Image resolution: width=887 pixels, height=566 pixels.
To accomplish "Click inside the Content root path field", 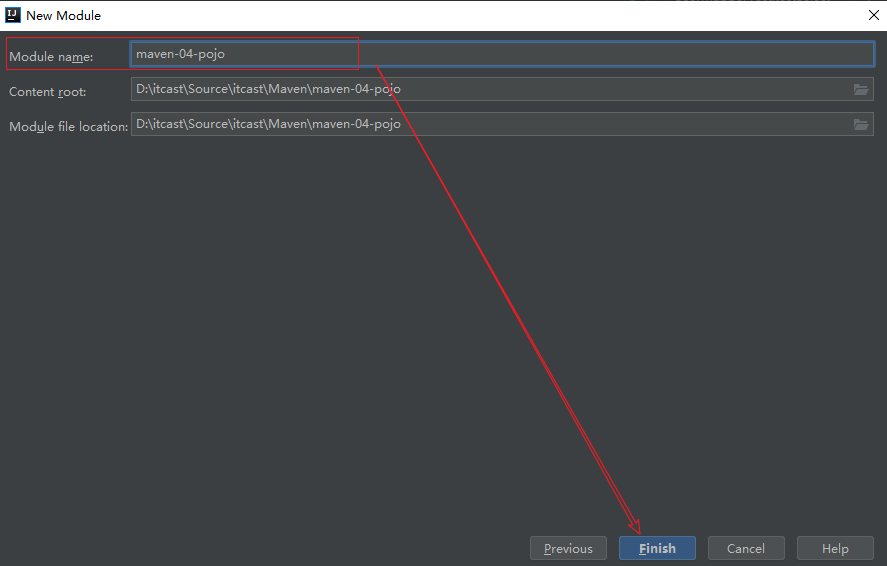I will coord(600,89).
